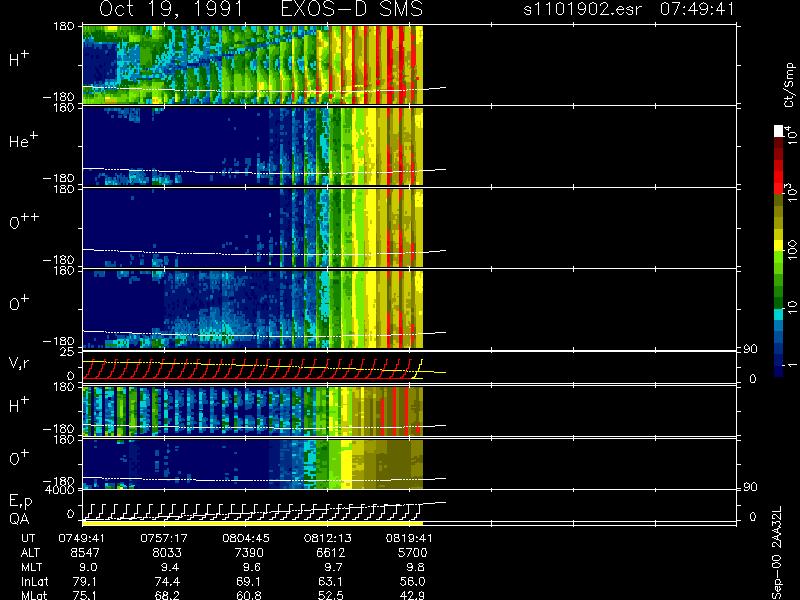Click the file name 's1101902.esr'

pos(582,9)
